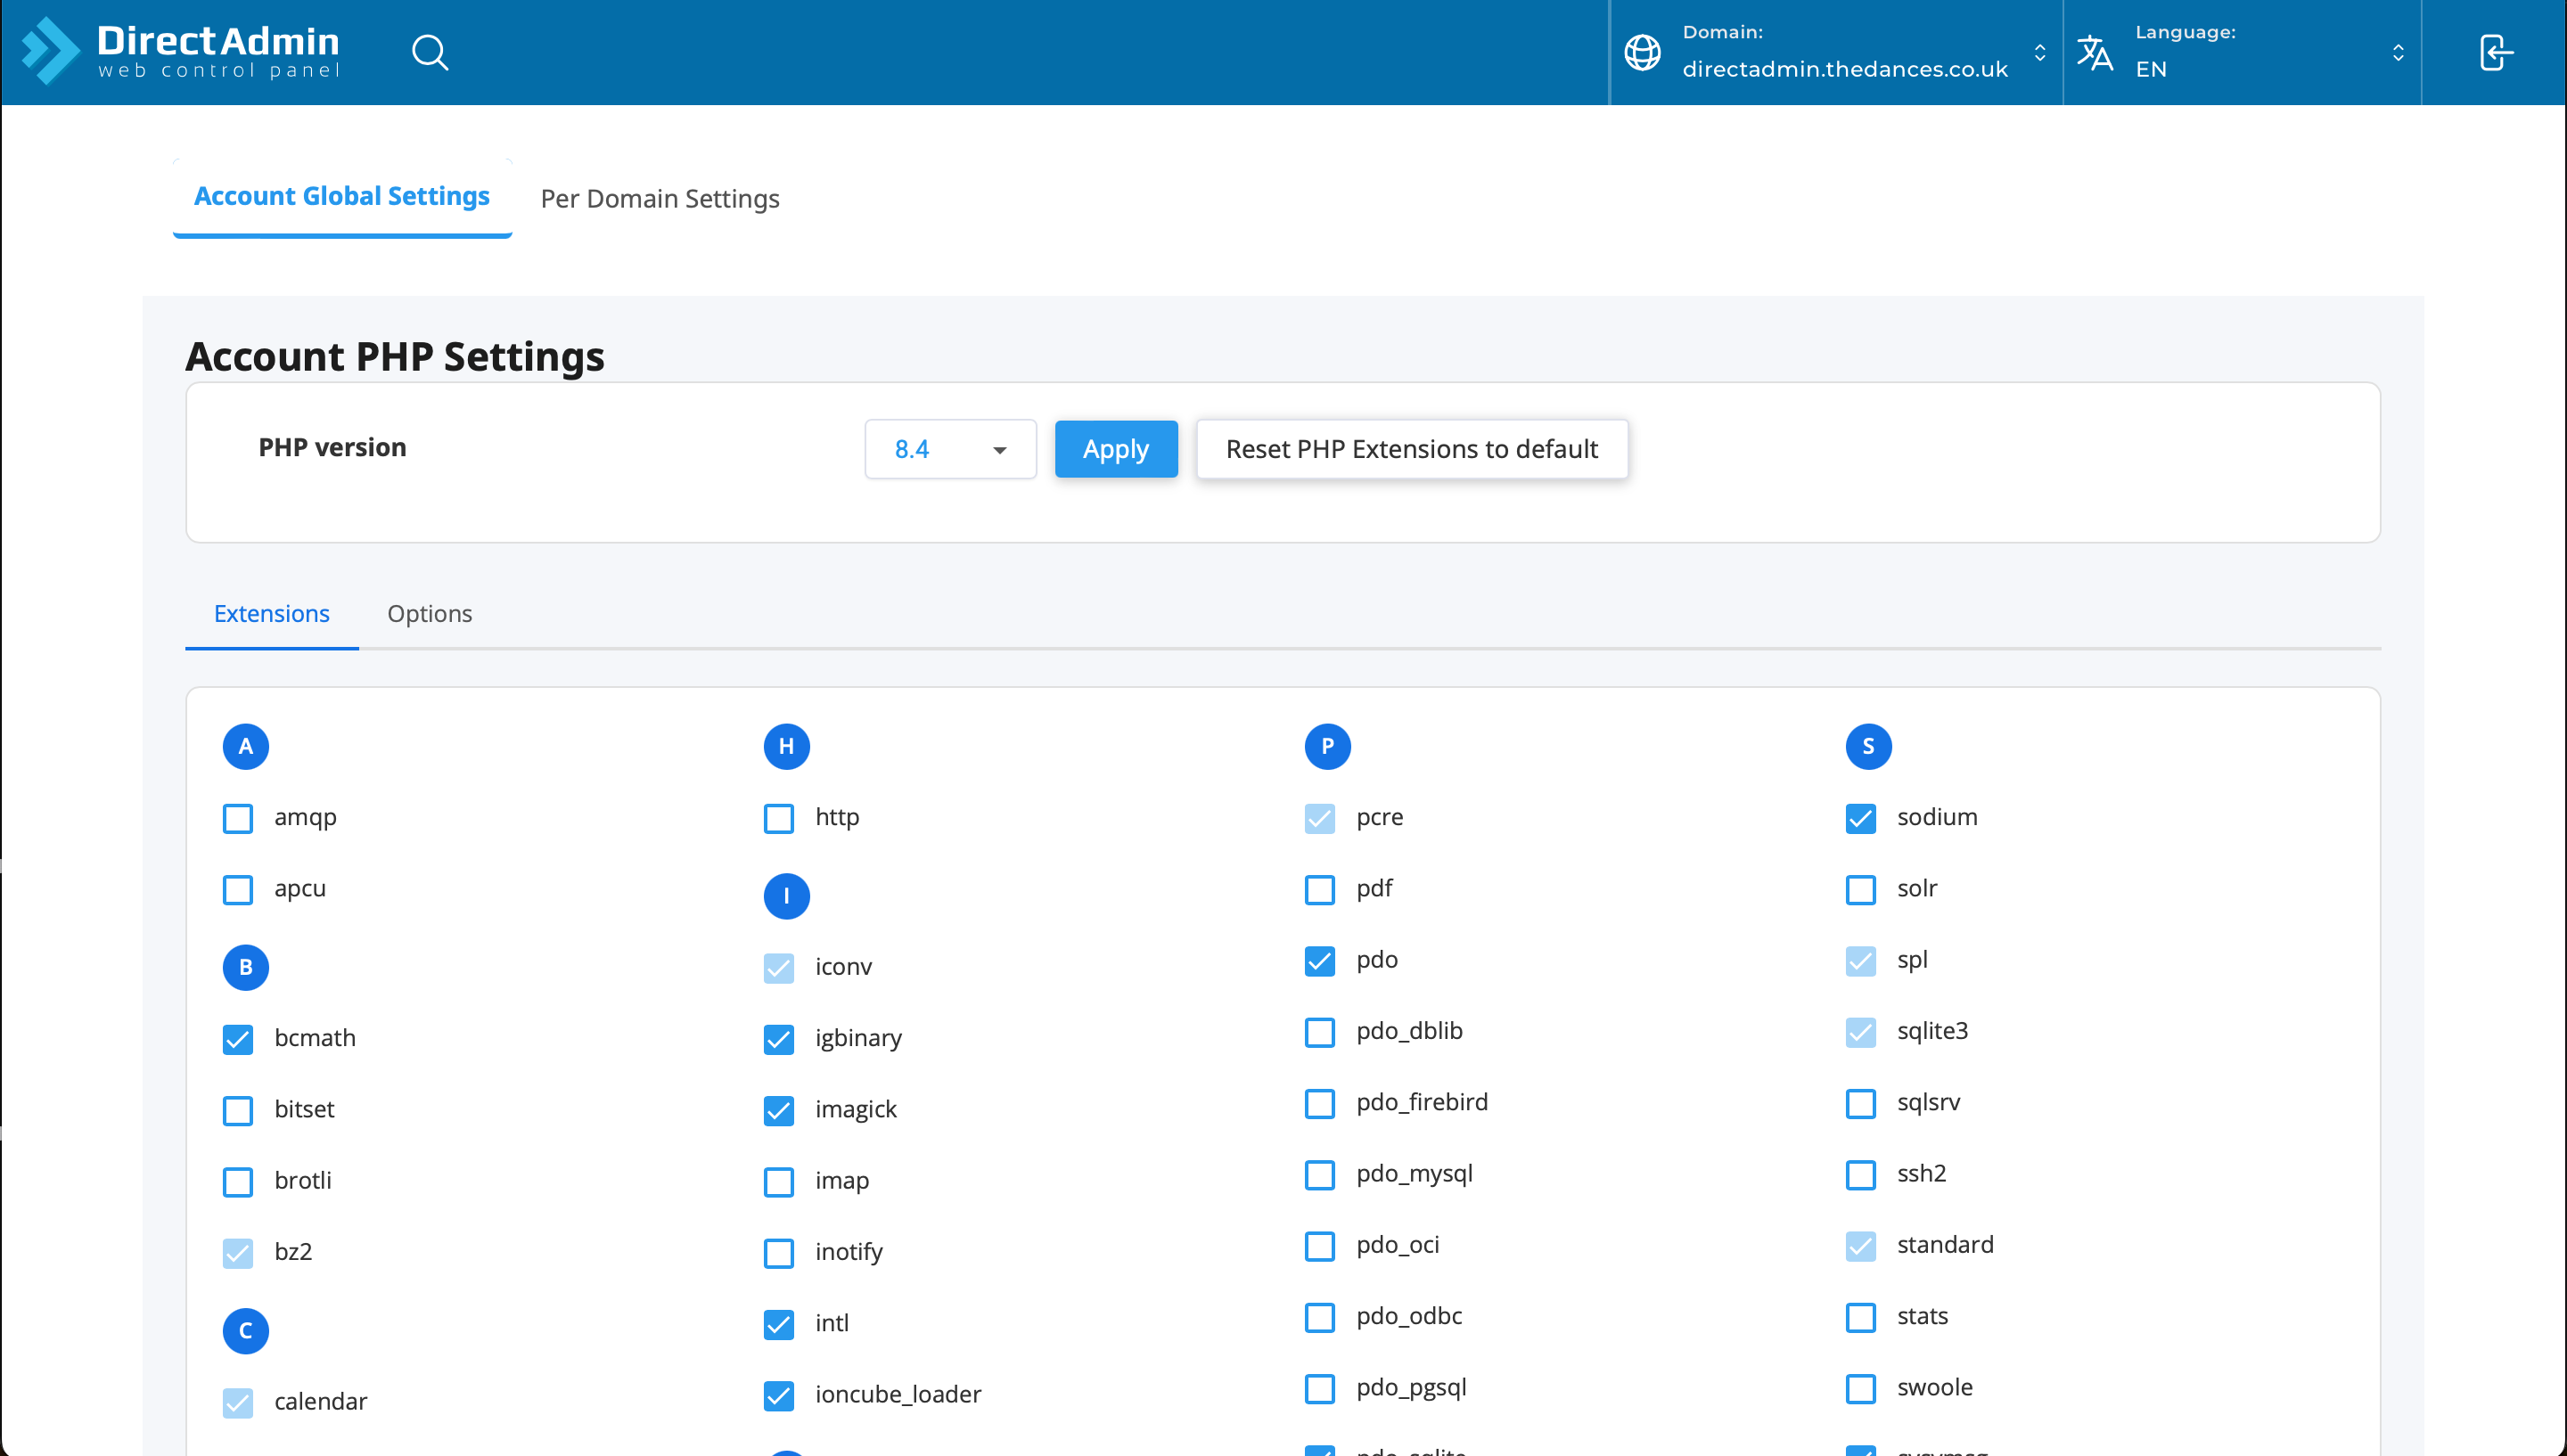
Task: Check the swoole extension
Action: 1861,1388
